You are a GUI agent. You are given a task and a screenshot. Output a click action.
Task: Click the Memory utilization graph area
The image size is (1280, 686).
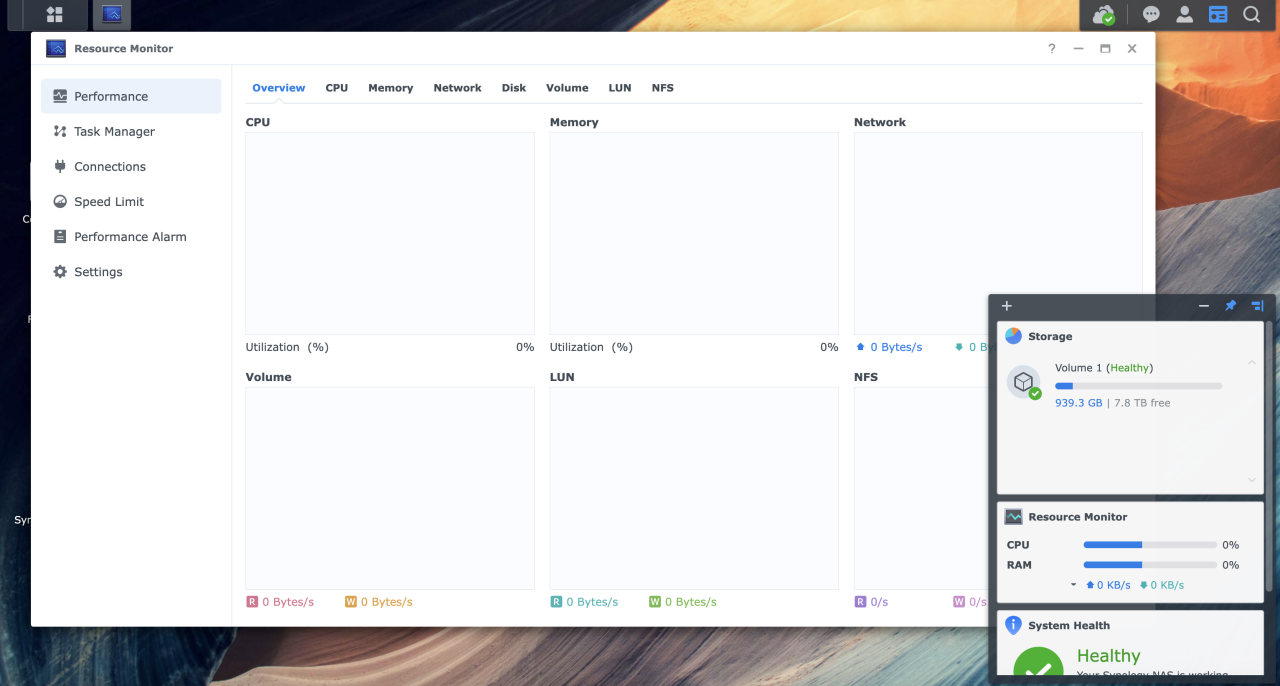[x=694, y=233]
